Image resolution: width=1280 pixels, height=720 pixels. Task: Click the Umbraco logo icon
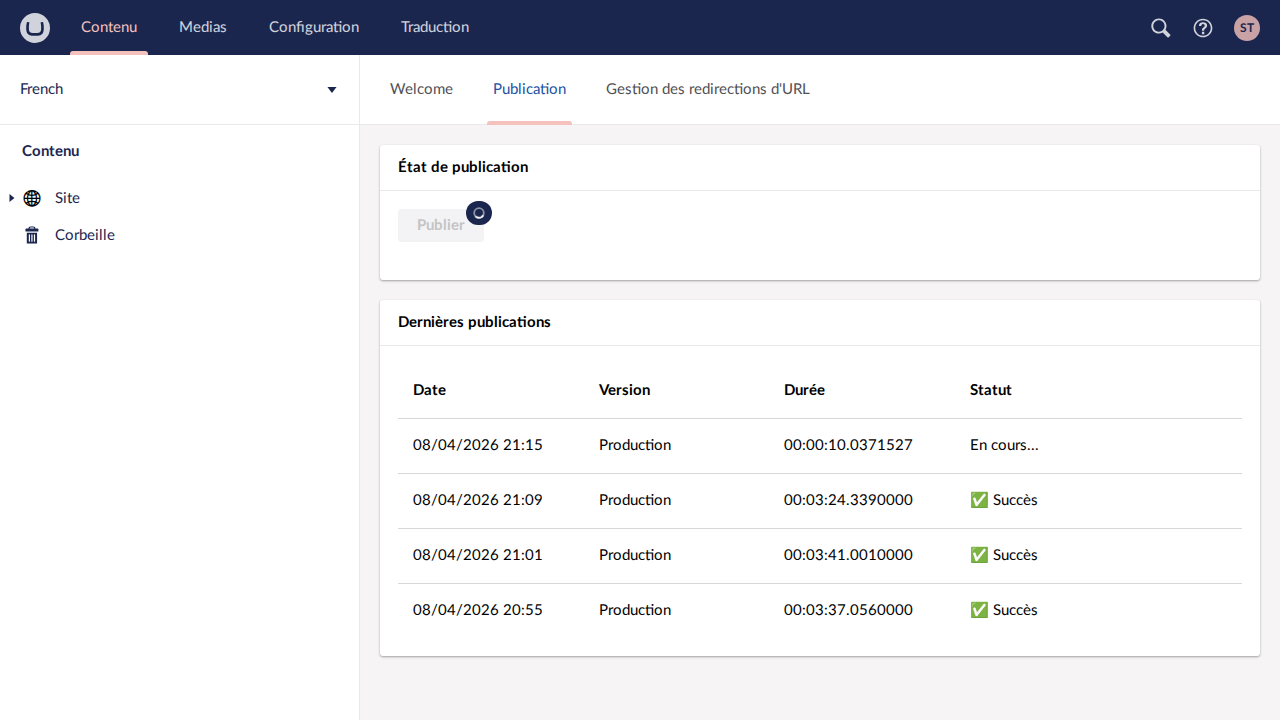(x=35, y=28)
